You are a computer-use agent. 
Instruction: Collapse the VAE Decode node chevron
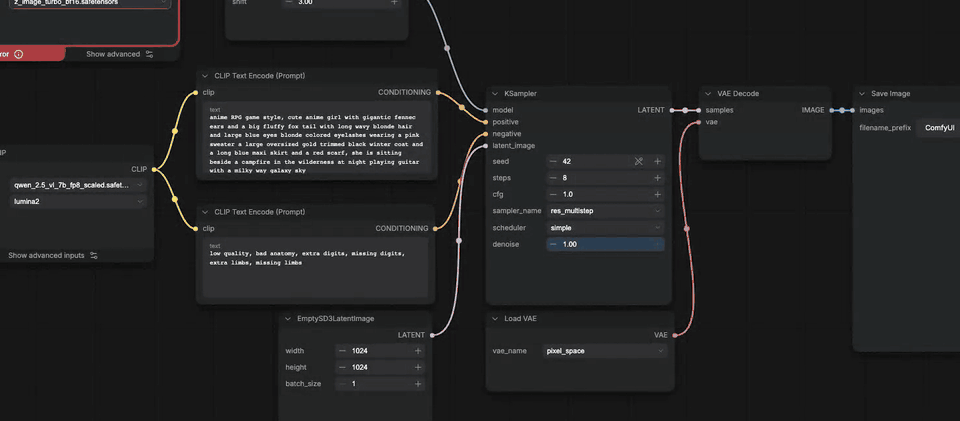point(708,94)
